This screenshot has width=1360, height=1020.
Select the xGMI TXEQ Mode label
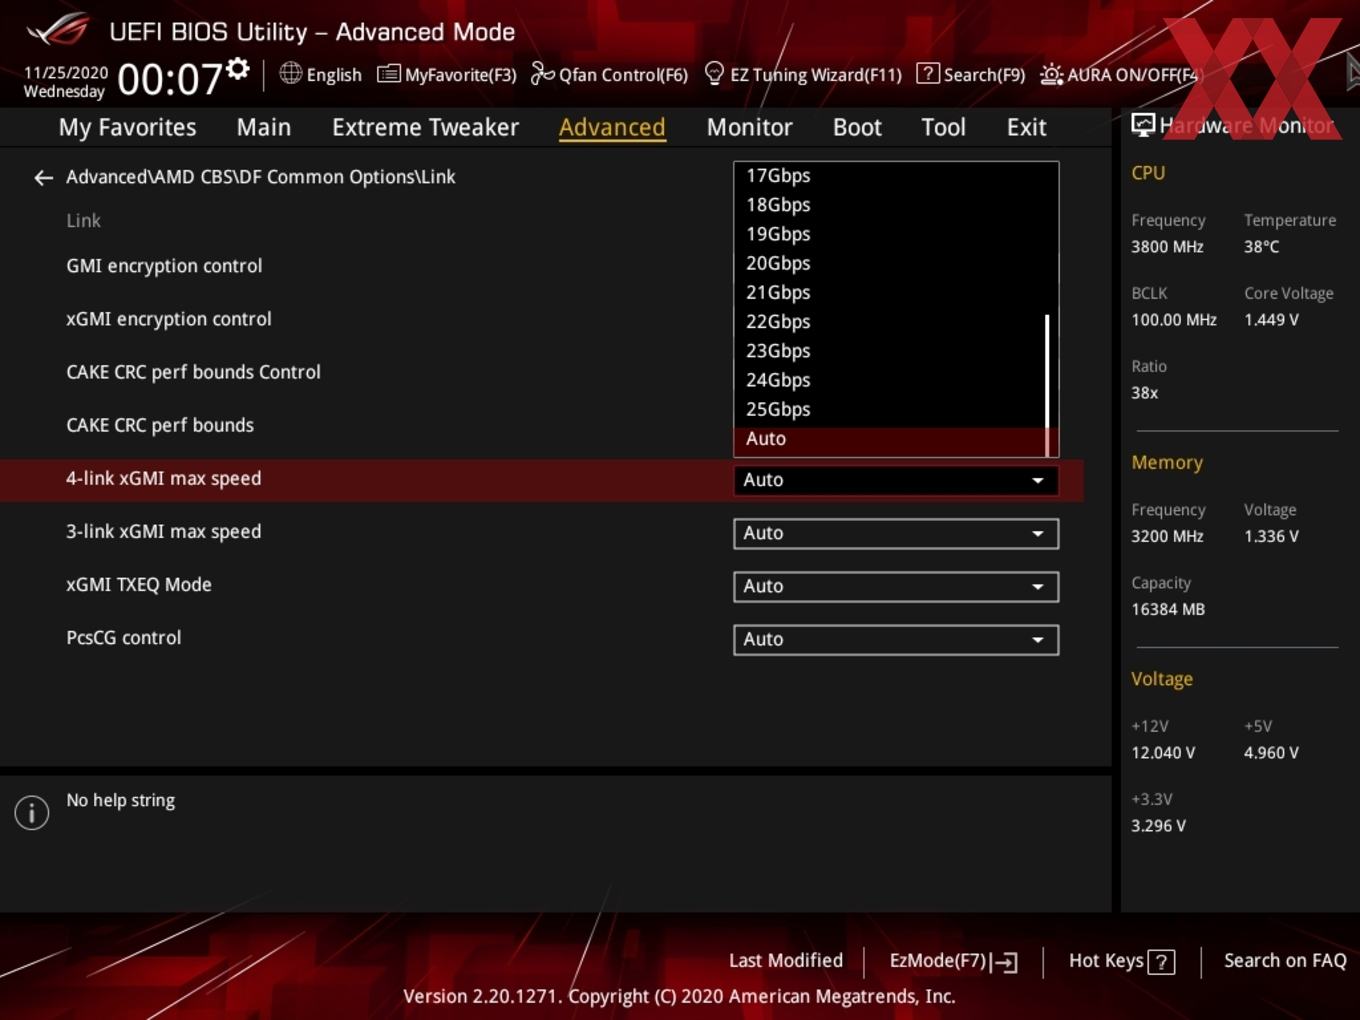pos(139,585)
